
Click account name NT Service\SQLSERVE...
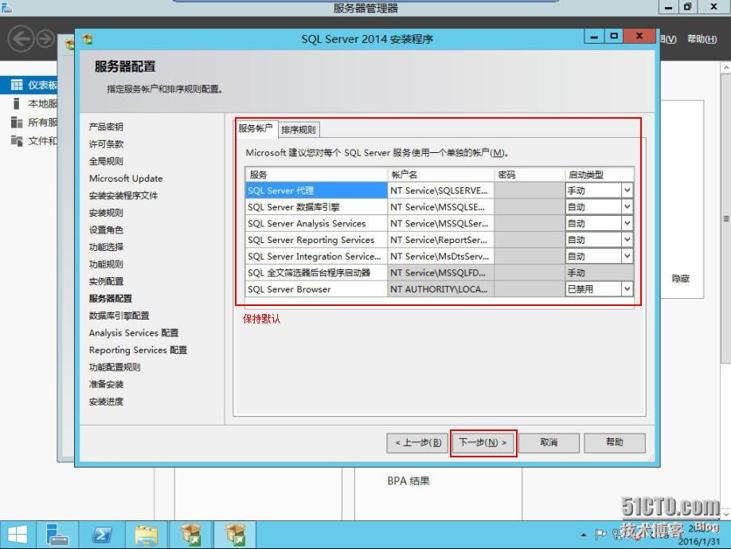pyautogui.click(x=440, y=190)
